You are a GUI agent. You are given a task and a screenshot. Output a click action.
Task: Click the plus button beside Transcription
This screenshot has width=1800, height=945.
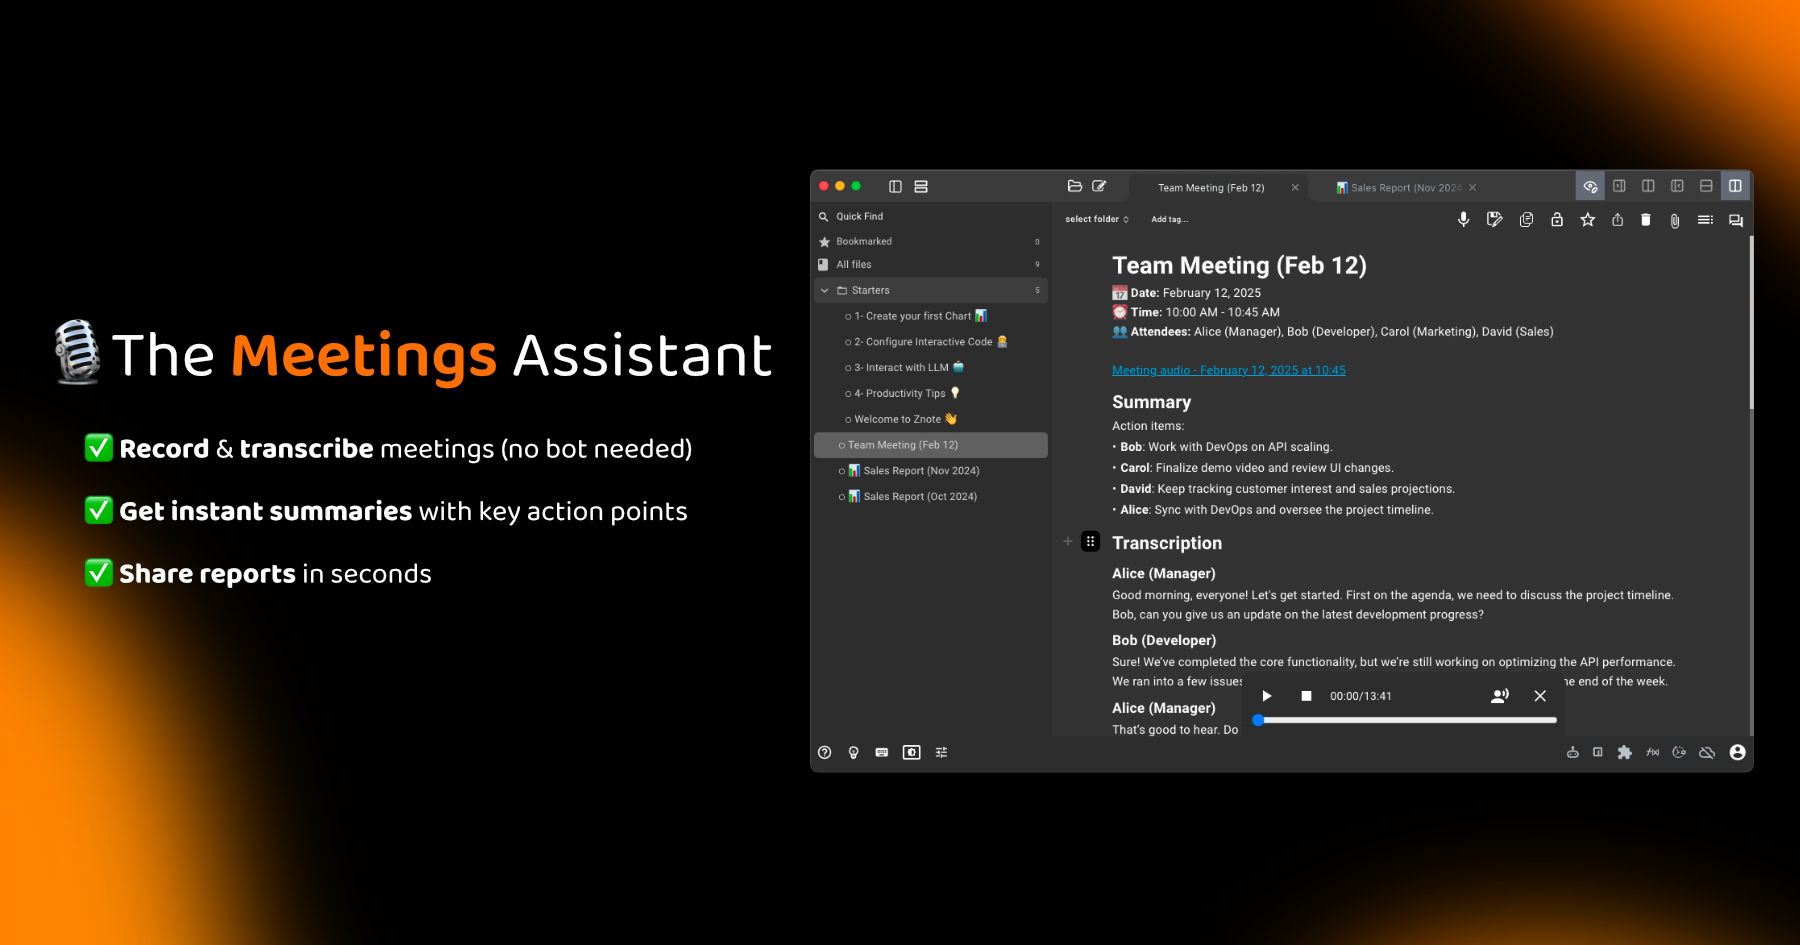pos(1067,541)
